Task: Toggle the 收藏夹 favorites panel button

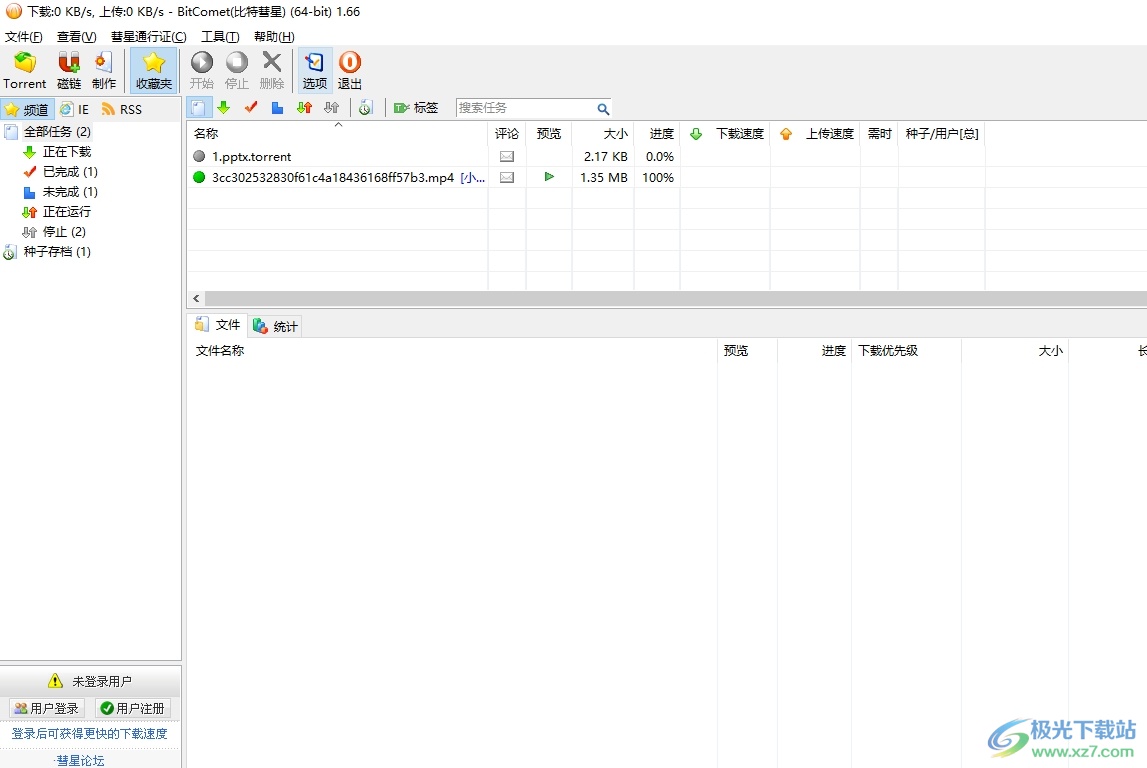Action: [x=154, y=71]
